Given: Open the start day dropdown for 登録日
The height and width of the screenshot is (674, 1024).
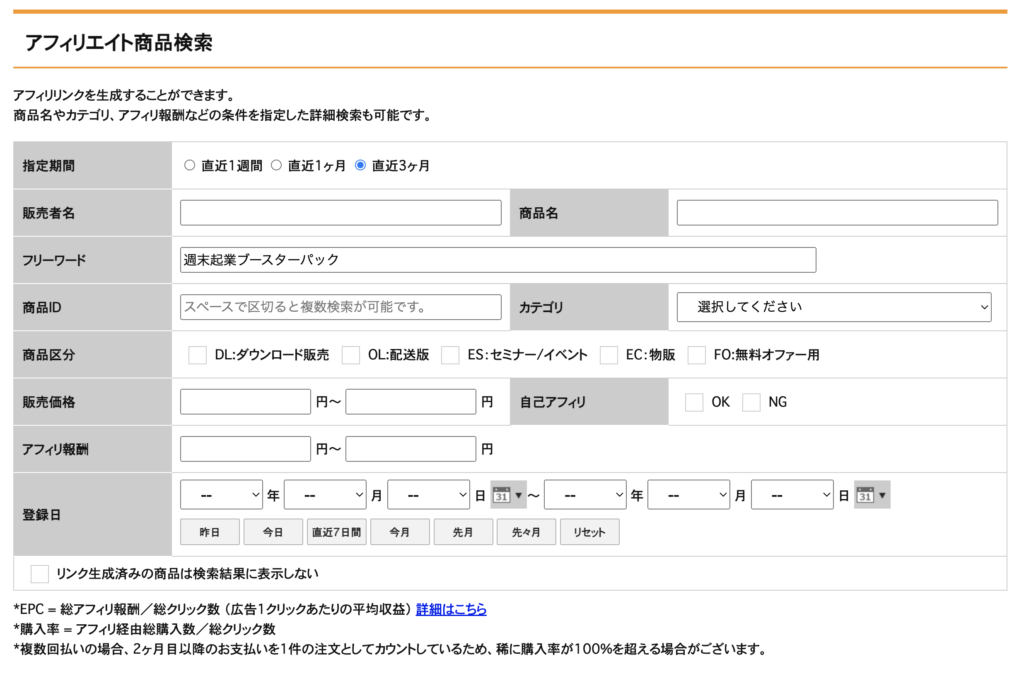Looking at the screenshot, I should [x=428, y=495].
